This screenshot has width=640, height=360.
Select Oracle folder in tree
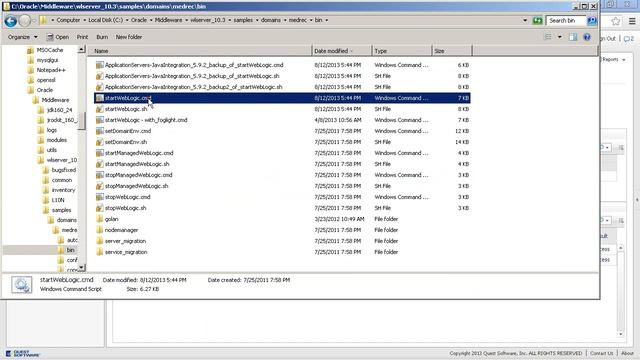click(44, 90)
